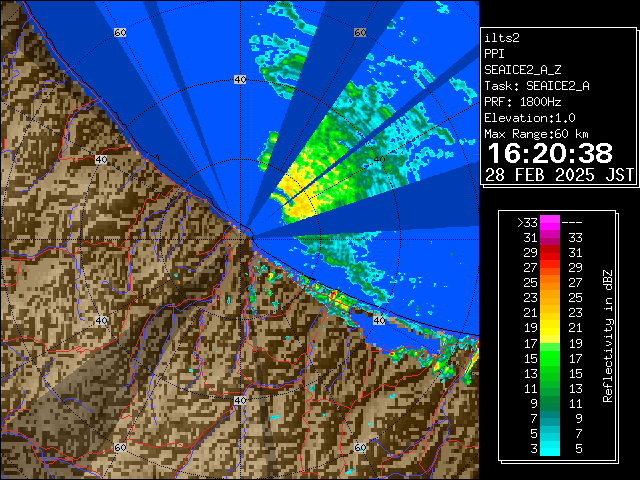Click the timestamp '16:20:38'
Image resolution: width=640 pixels, height=480 pixels.
(550, 153)
